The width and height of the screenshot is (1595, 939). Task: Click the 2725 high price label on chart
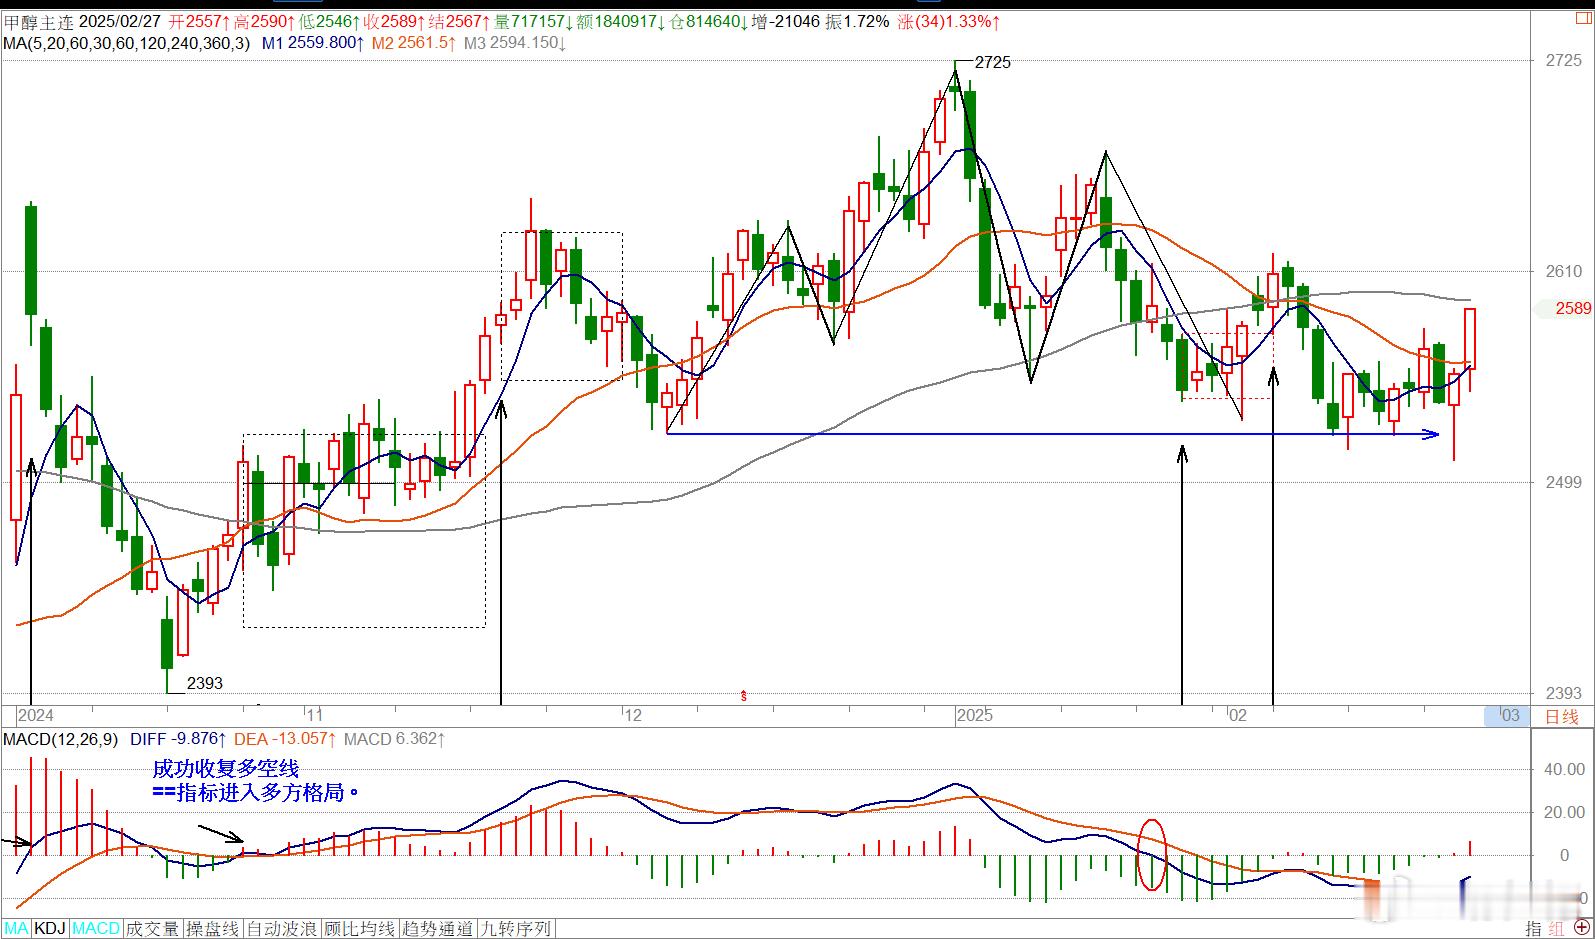pyautogui.click(x=992, y=62)
